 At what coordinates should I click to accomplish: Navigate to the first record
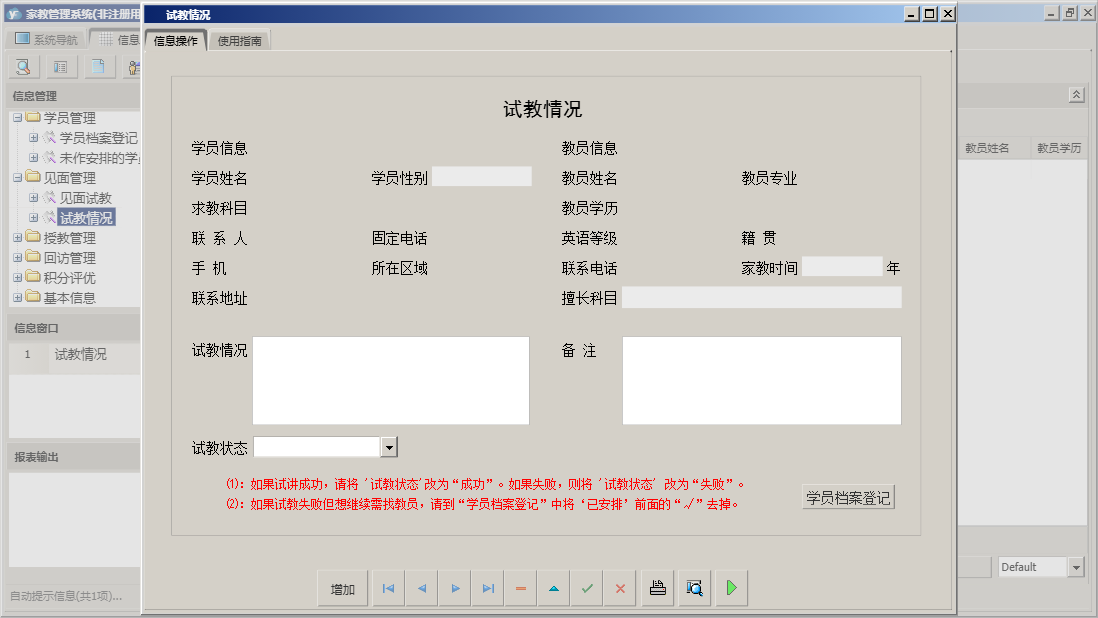[x=388, y=588]
